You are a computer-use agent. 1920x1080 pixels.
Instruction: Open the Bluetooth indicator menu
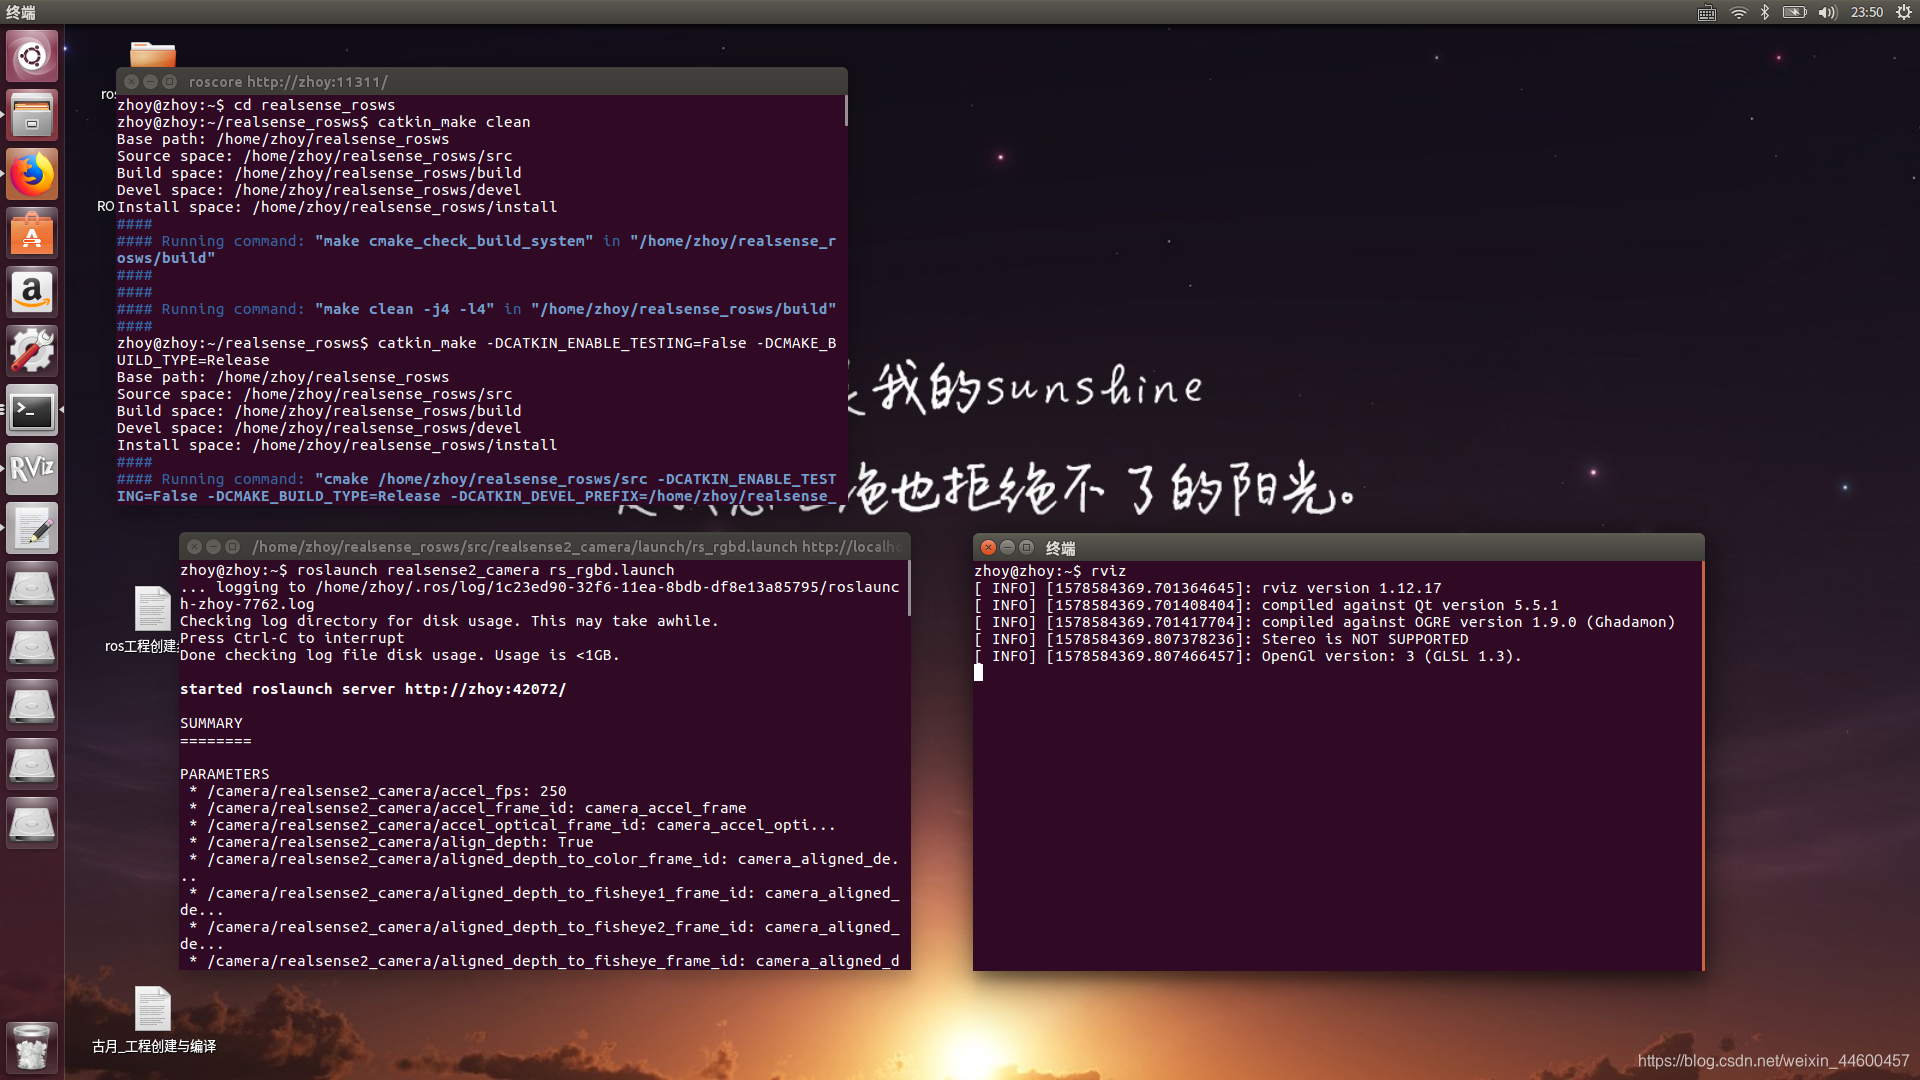[x=1765, y=12]
